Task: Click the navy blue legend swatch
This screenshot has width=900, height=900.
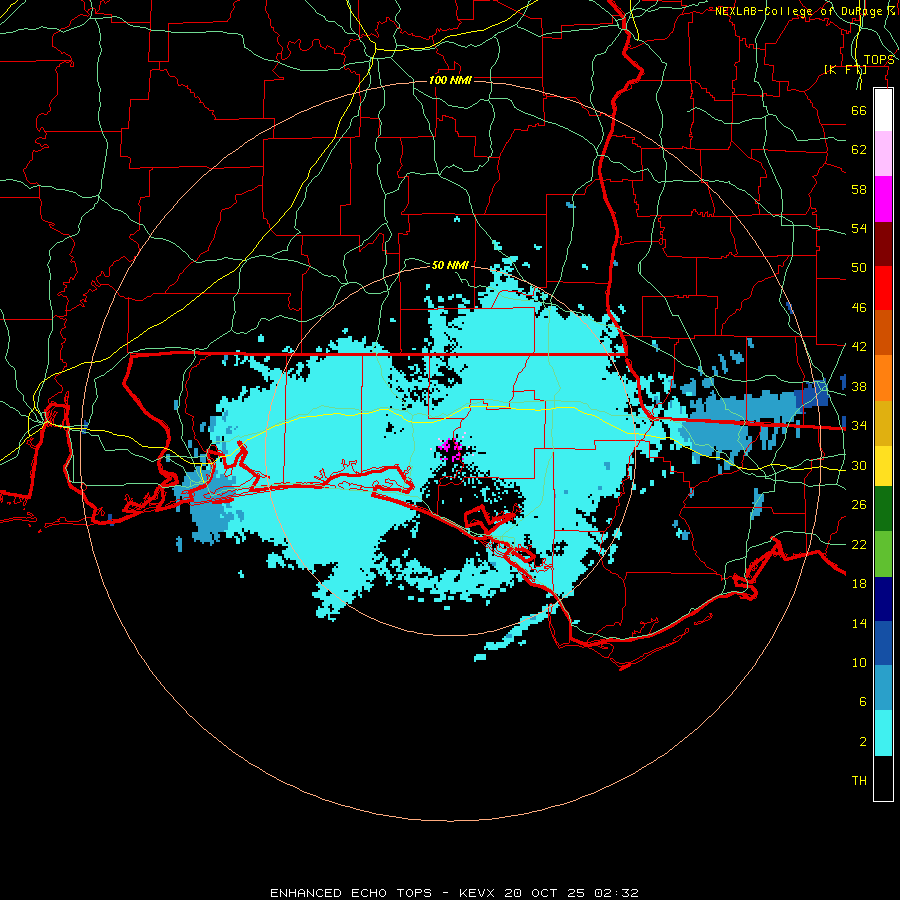Action: [883, 599]
